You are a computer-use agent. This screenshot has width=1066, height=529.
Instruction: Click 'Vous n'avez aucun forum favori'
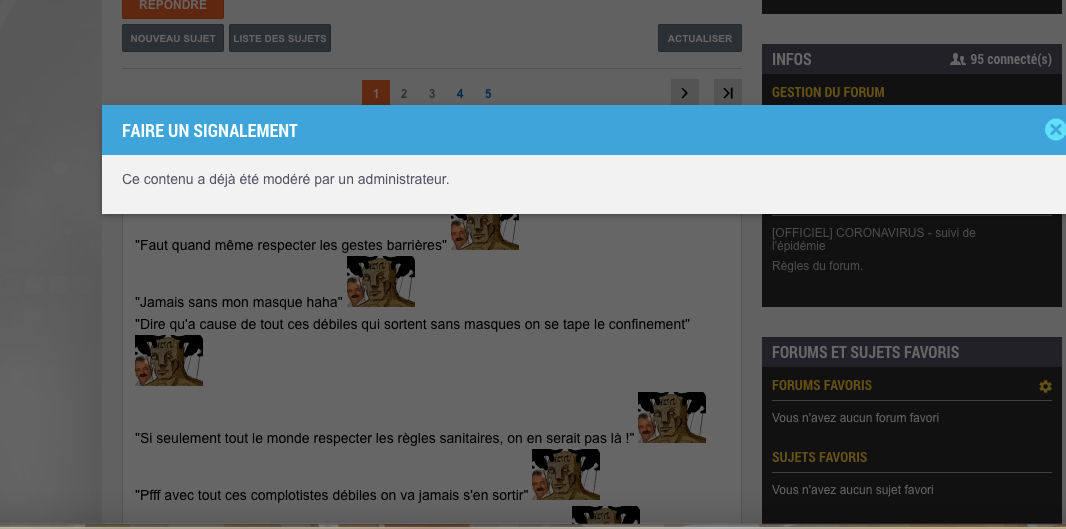855,417
